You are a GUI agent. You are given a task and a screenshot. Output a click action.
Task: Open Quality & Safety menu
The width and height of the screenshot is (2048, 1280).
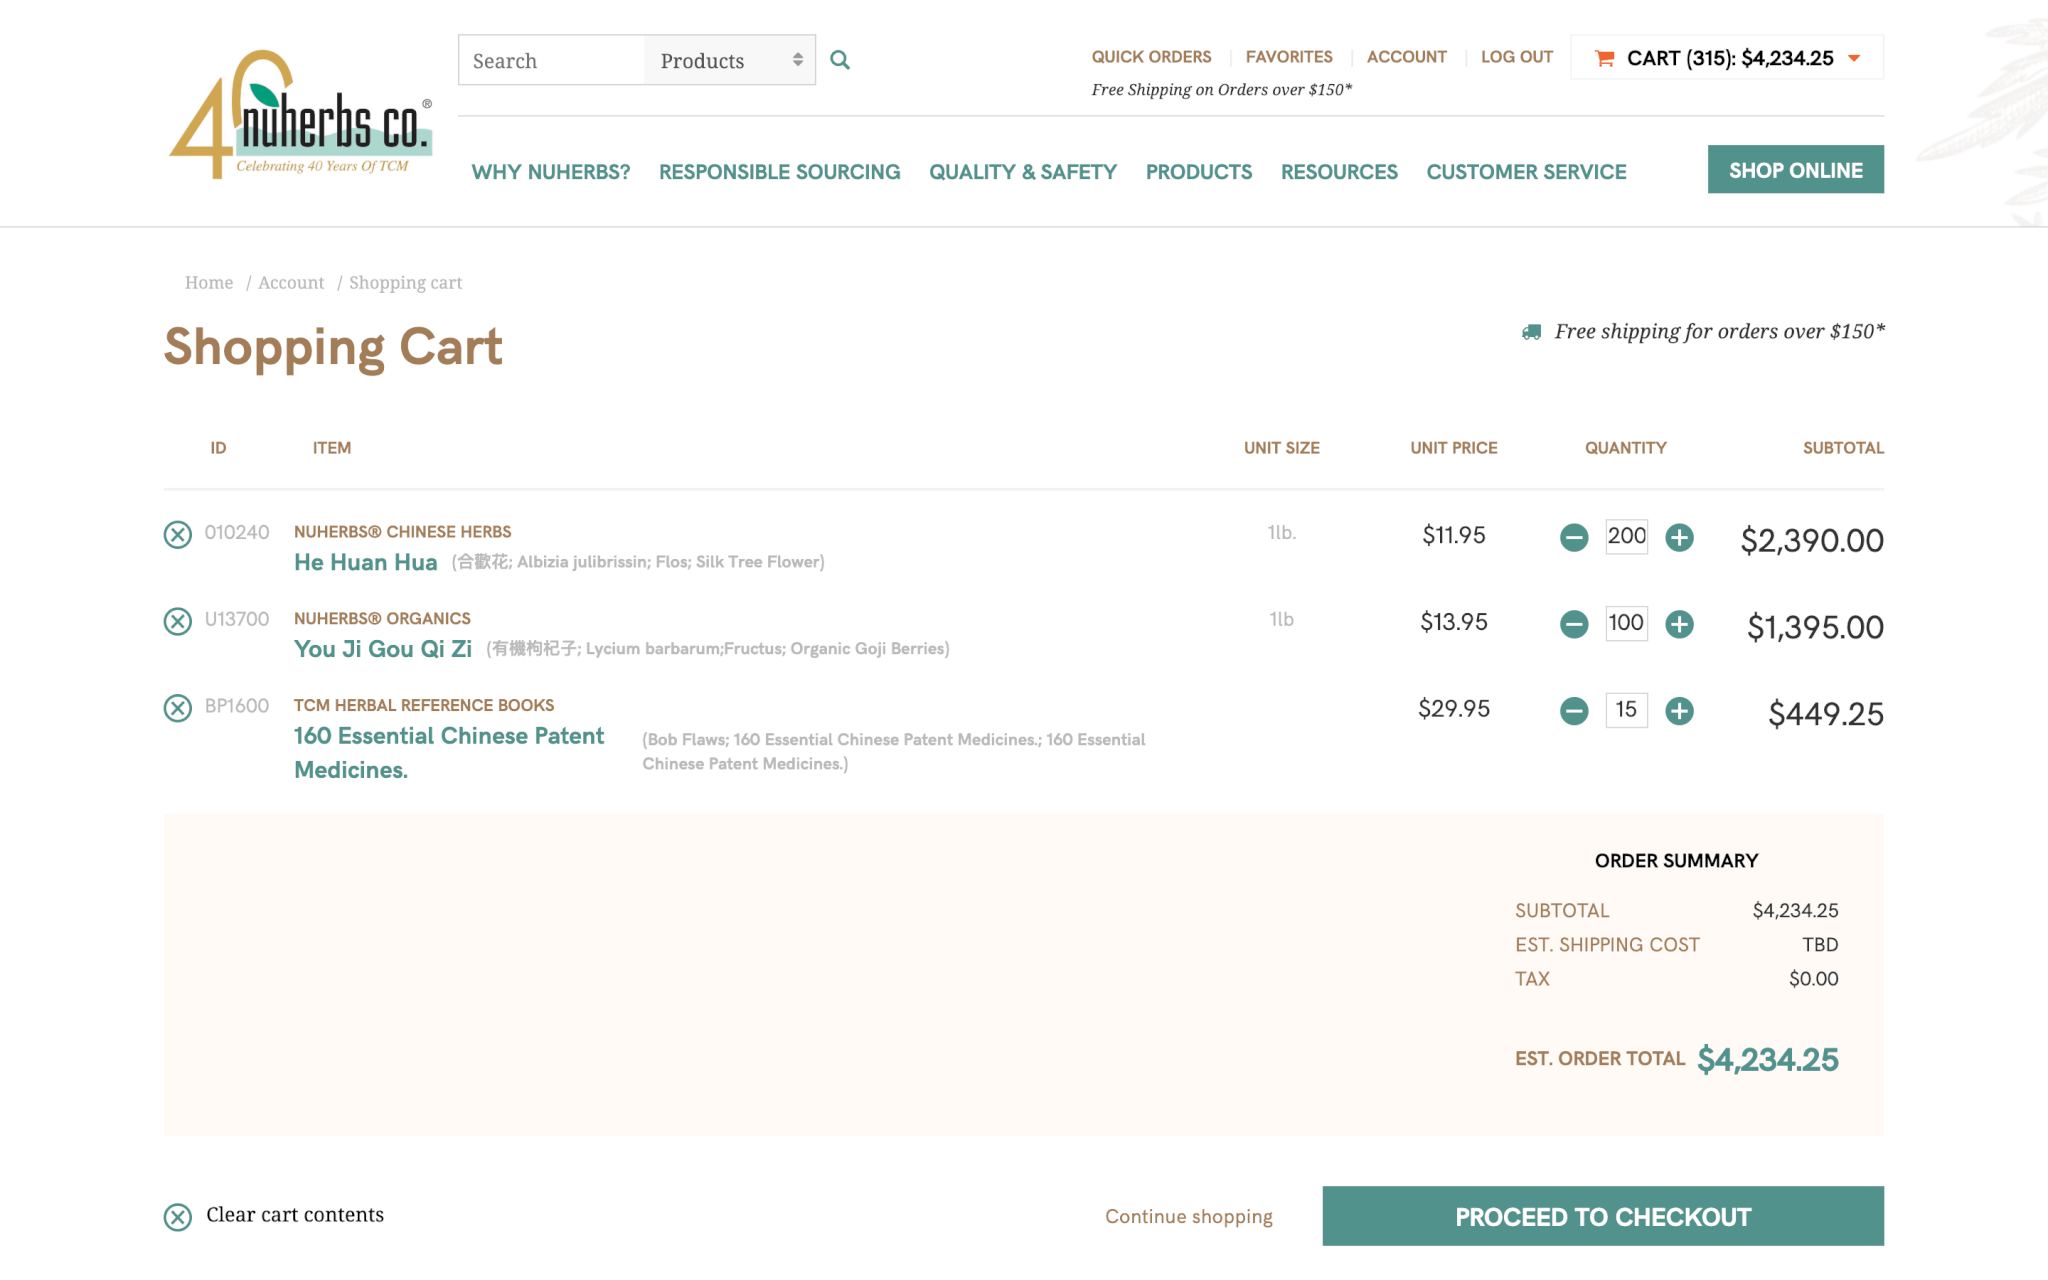tap(1023, 172)
